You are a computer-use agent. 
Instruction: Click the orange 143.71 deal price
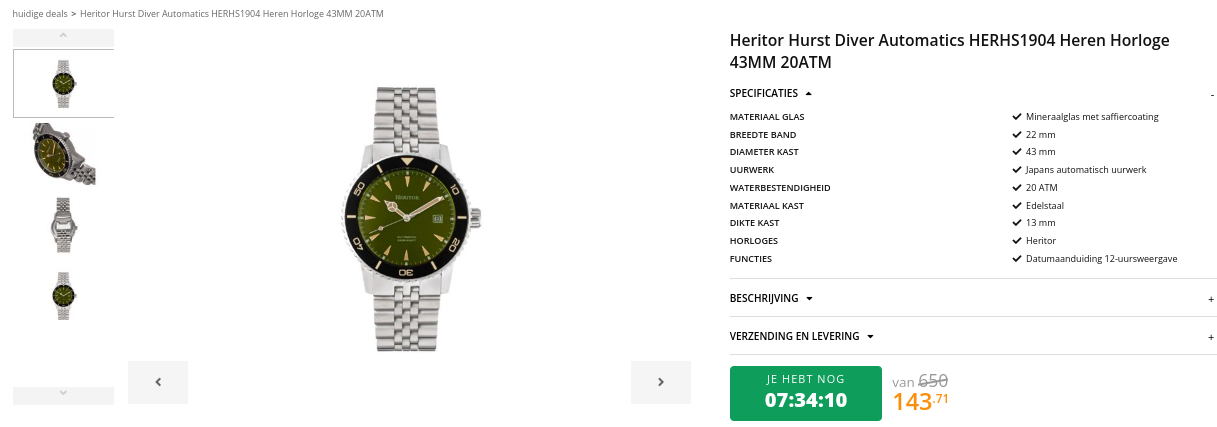pyautogui.click(x=921, y=402)
